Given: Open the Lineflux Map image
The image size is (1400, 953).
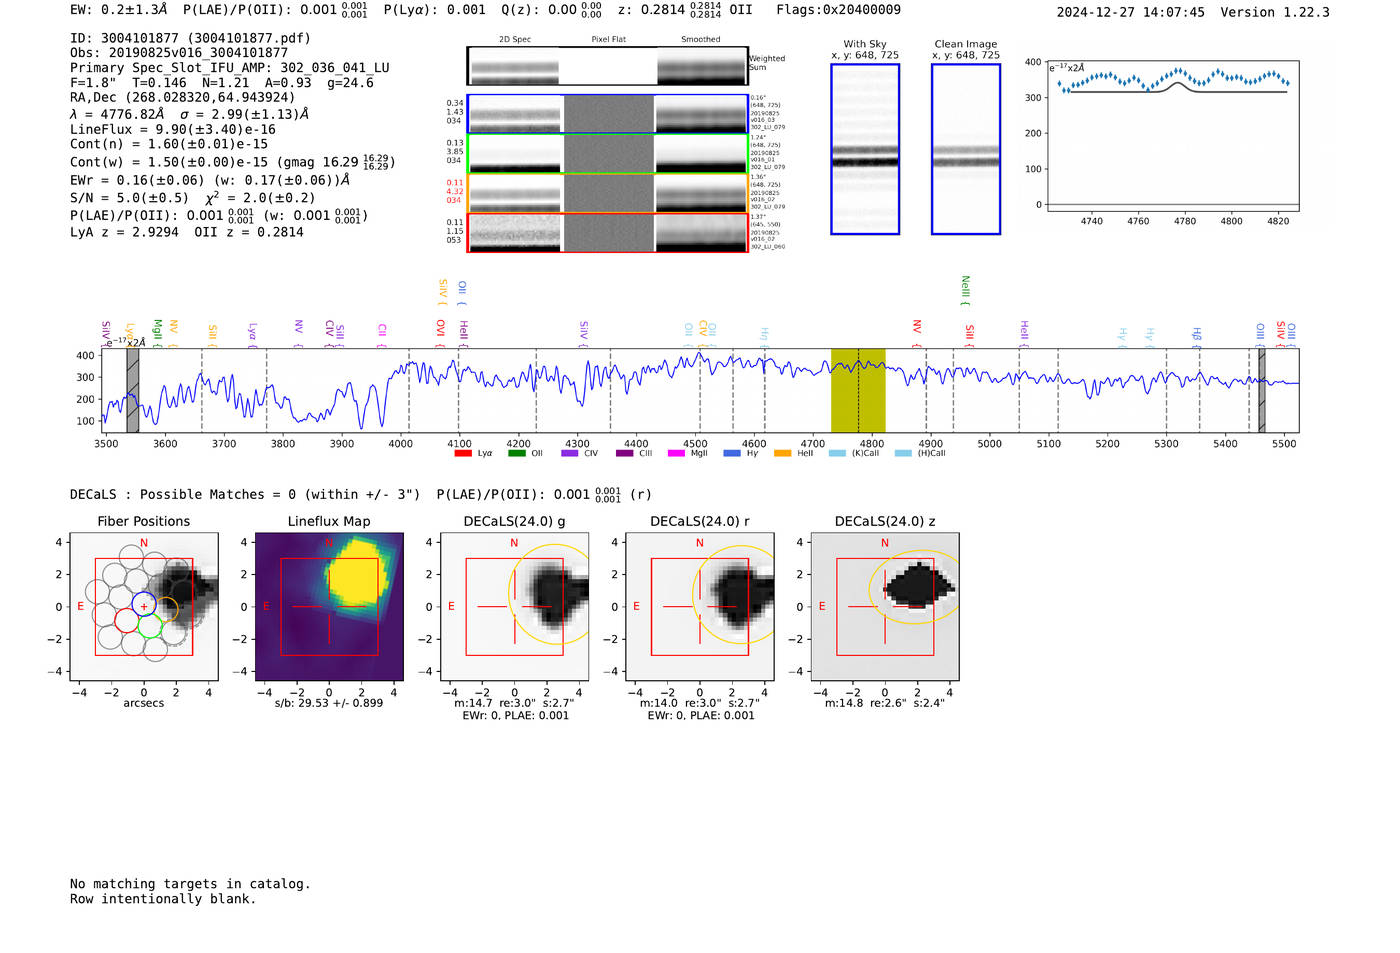Looking at the screenshot, I should [329, 607].
